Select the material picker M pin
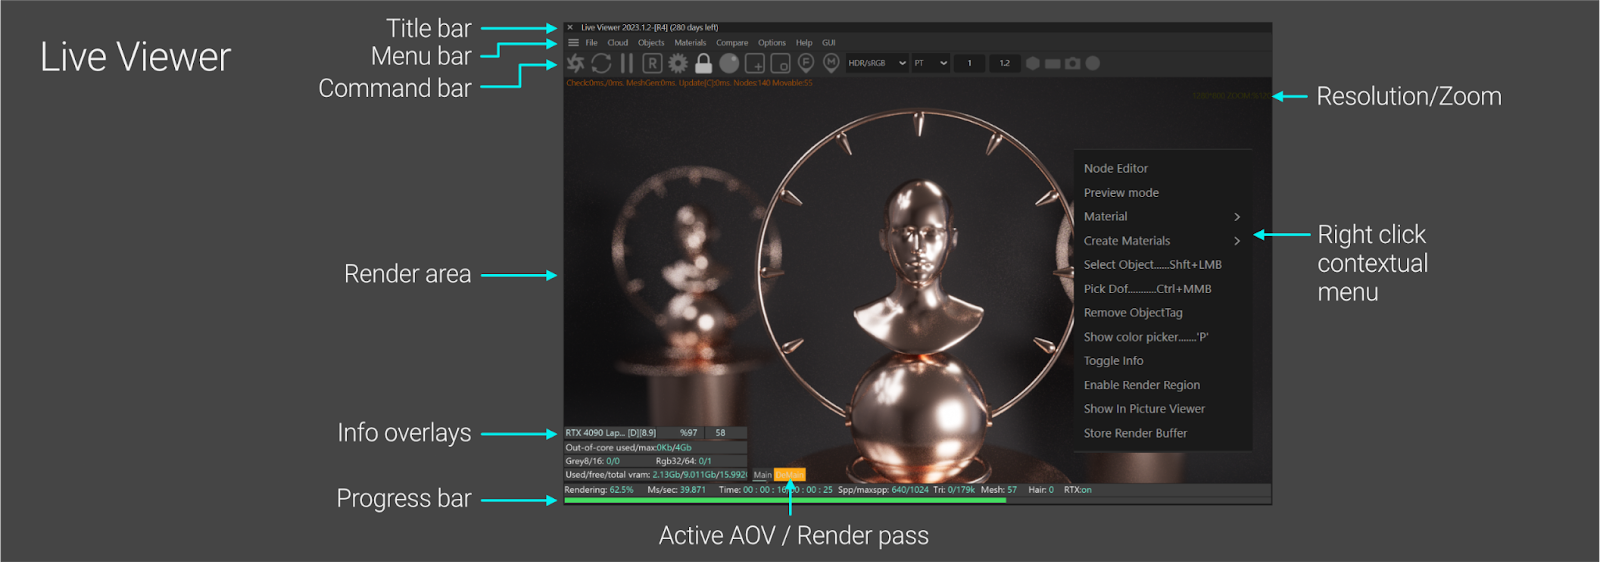Viewport: 1600px width, 563px height. [831, 63]
